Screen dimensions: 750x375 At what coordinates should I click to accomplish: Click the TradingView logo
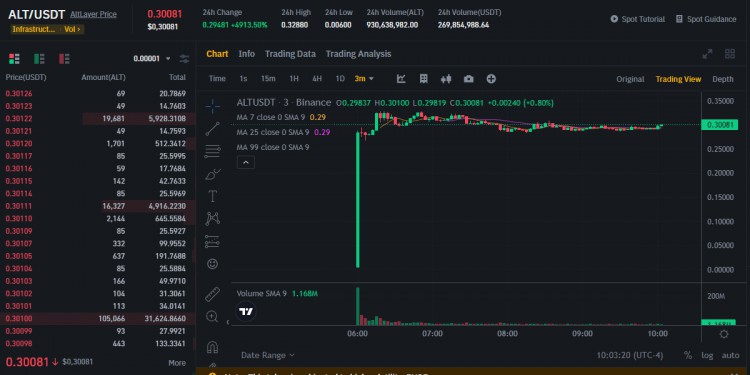(246, 312)
